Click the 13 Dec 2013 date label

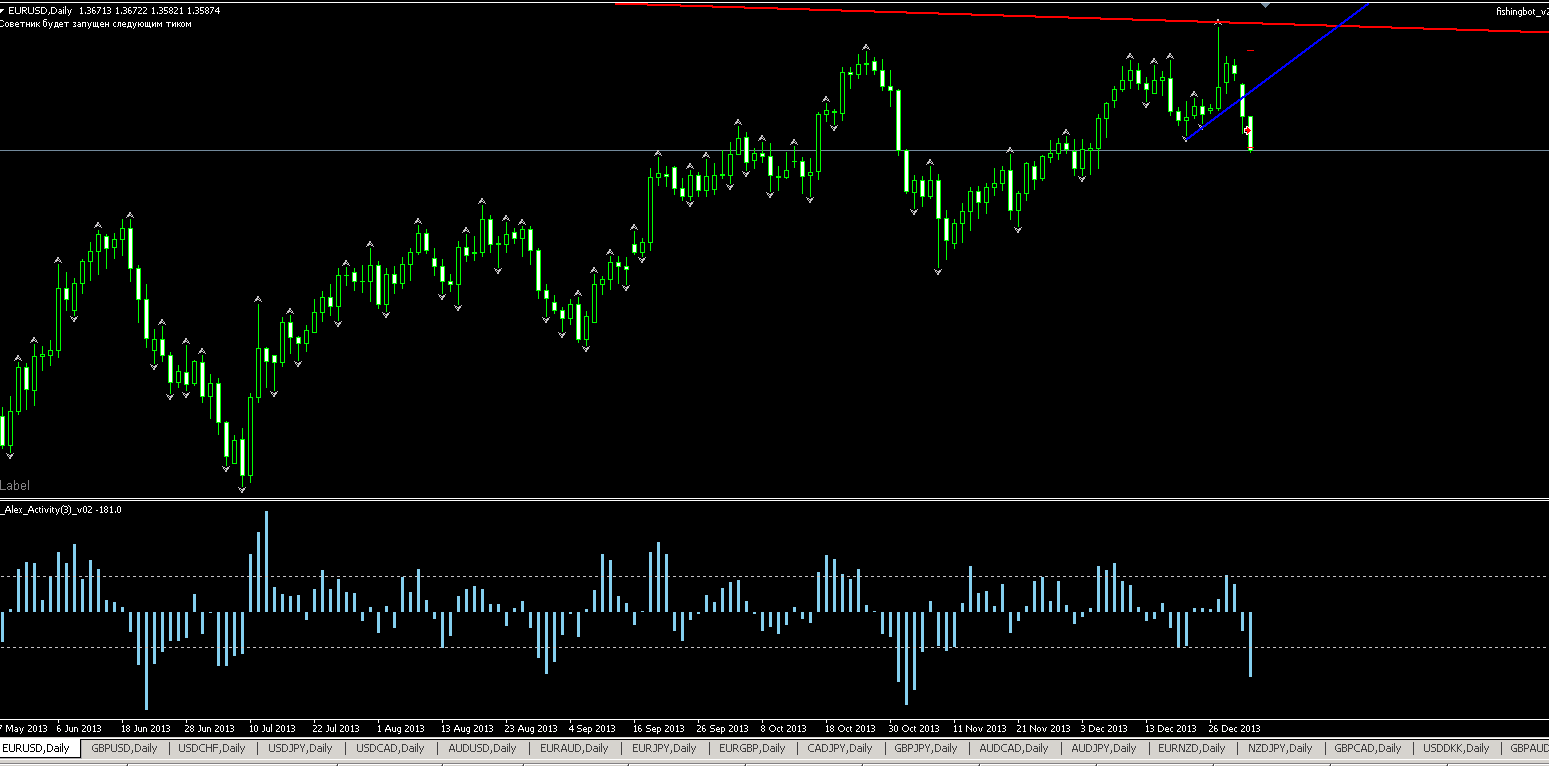(x=1170, y=728)
